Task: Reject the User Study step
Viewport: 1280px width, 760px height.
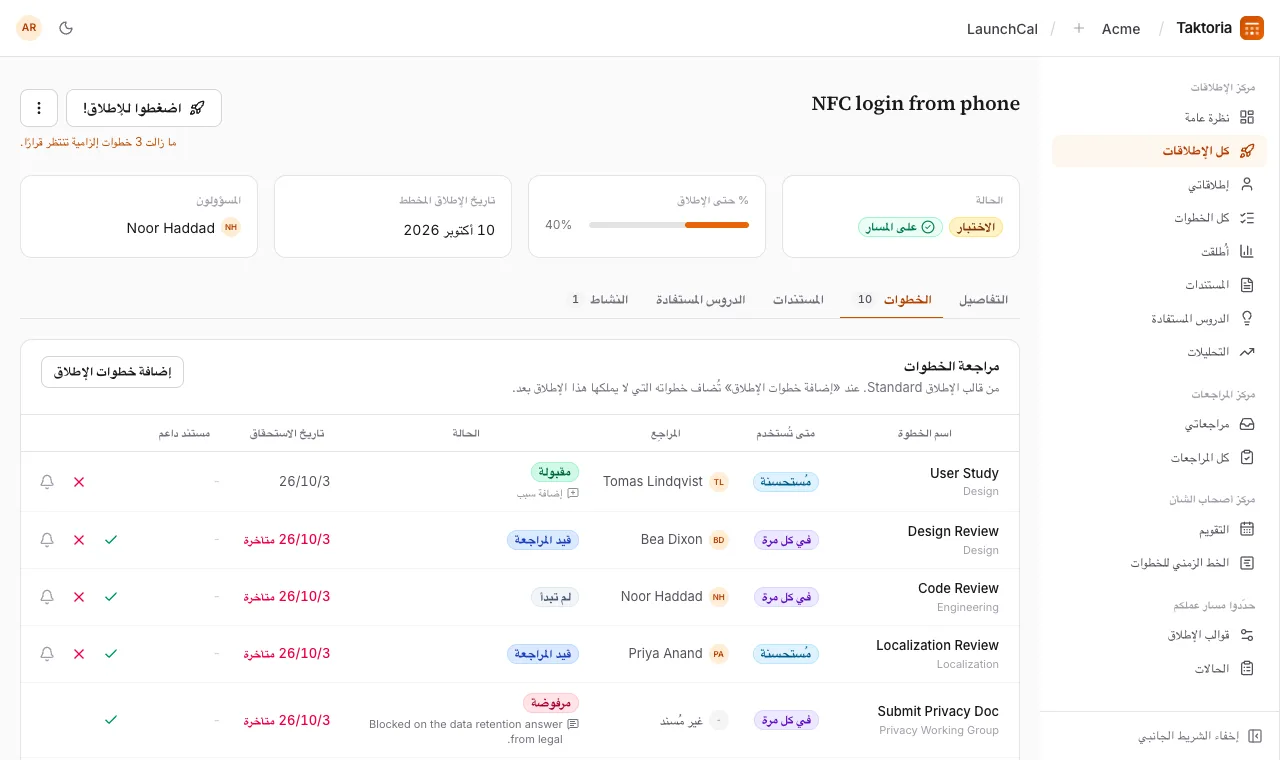Action: pos(79,482)
